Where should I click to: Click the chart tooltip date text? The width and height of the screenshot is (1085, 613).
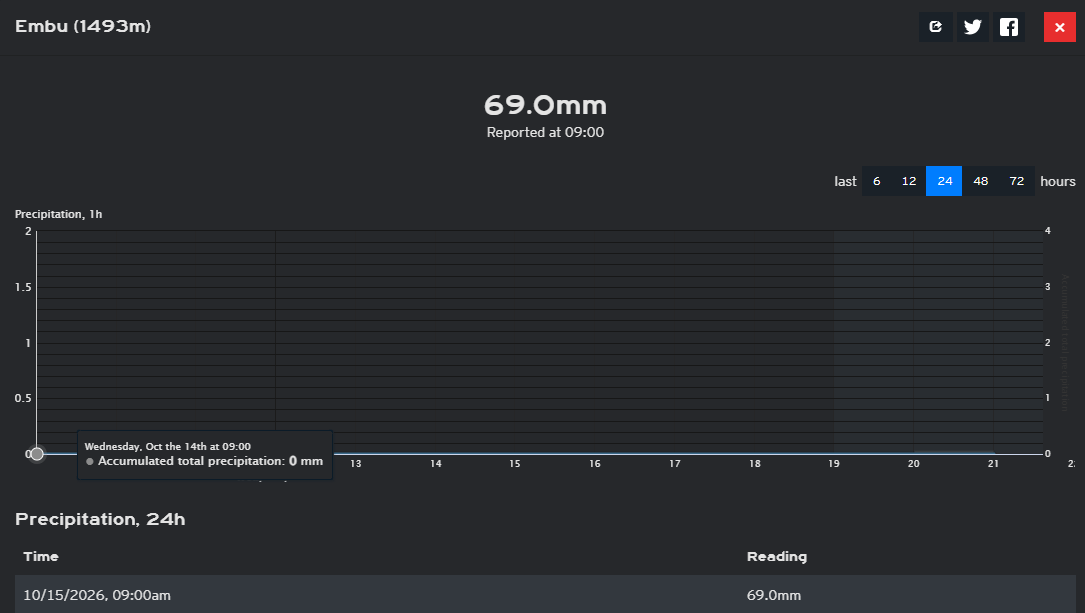click(x=167, y=447)
